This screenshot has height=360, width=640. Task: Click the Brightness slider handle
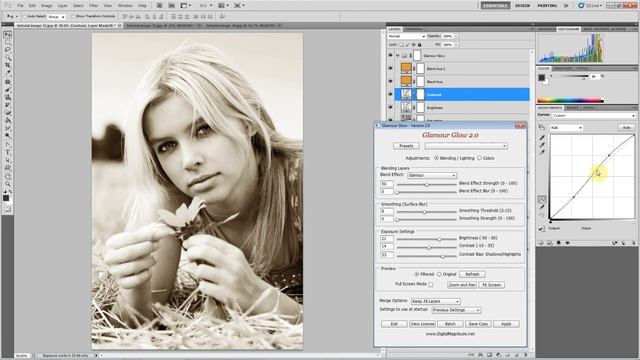[x=439, y=240]
